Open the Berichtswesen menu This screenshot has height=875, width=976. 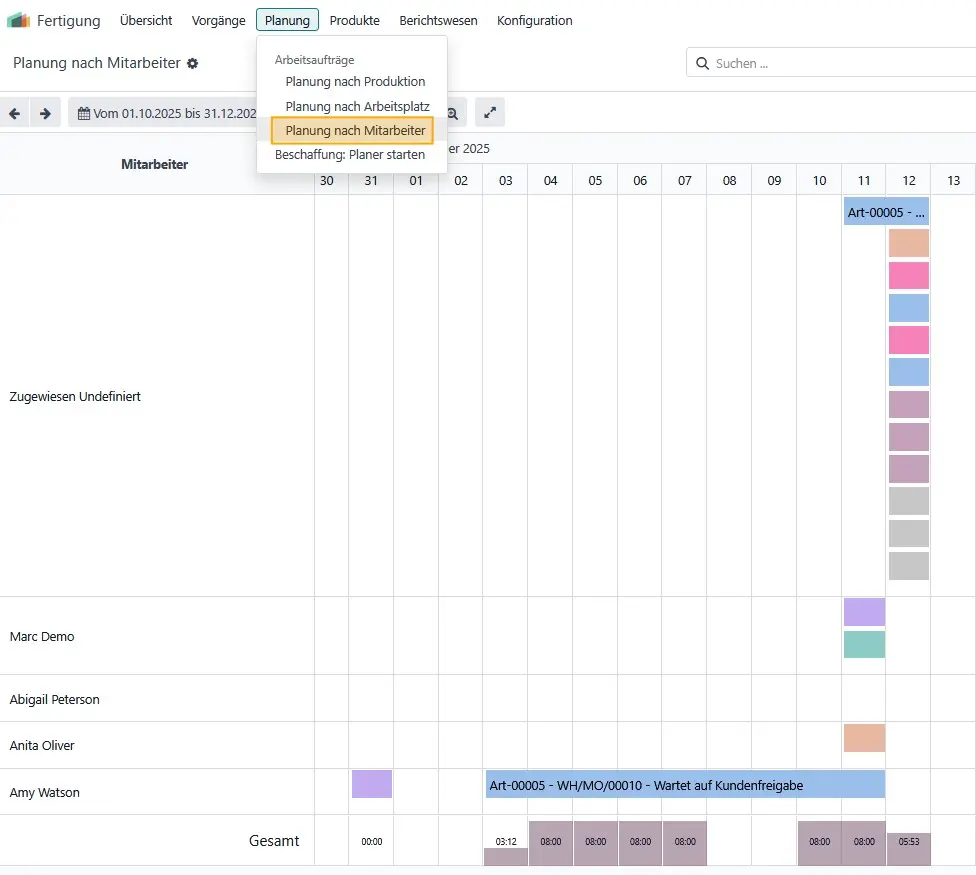[438, 20]
